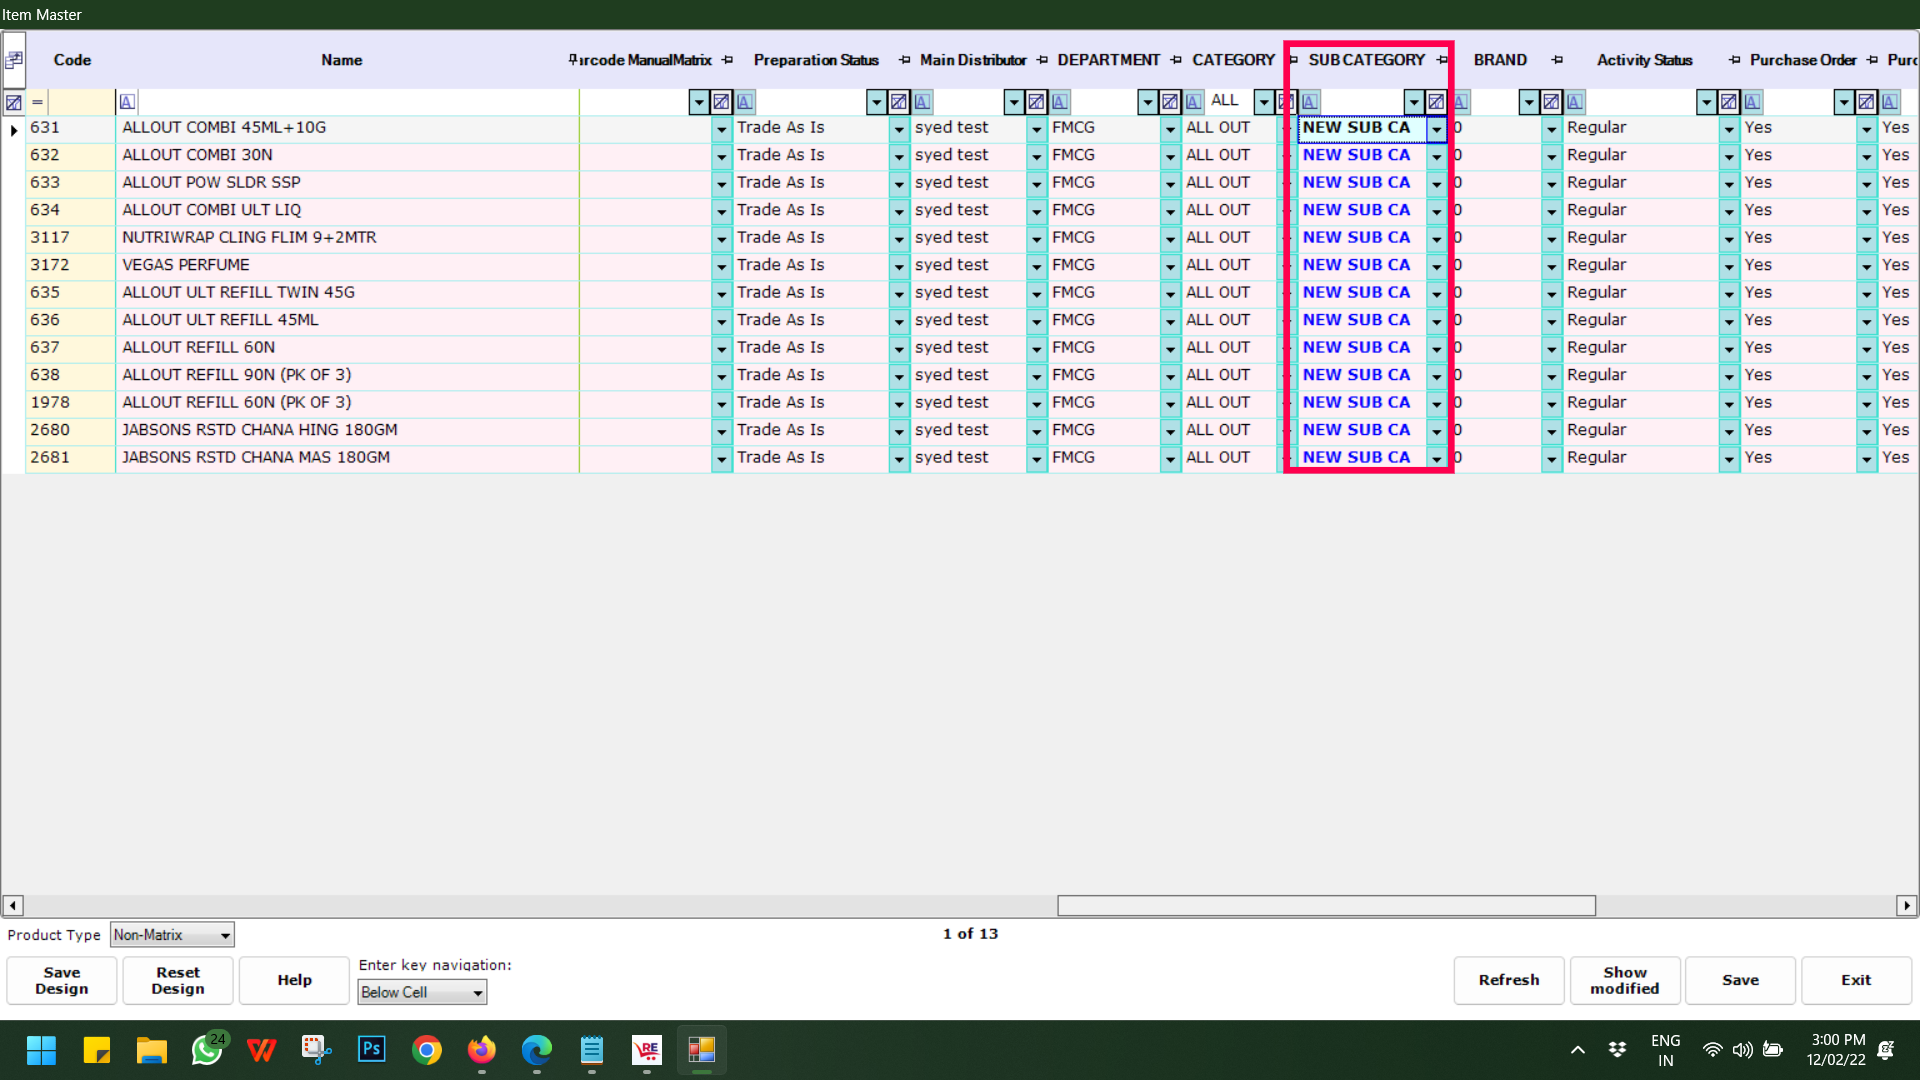The height and width of the screenshot is (1080, 1920).
Task: Clear the Preparation Status filter
Action: coord(899,102)
